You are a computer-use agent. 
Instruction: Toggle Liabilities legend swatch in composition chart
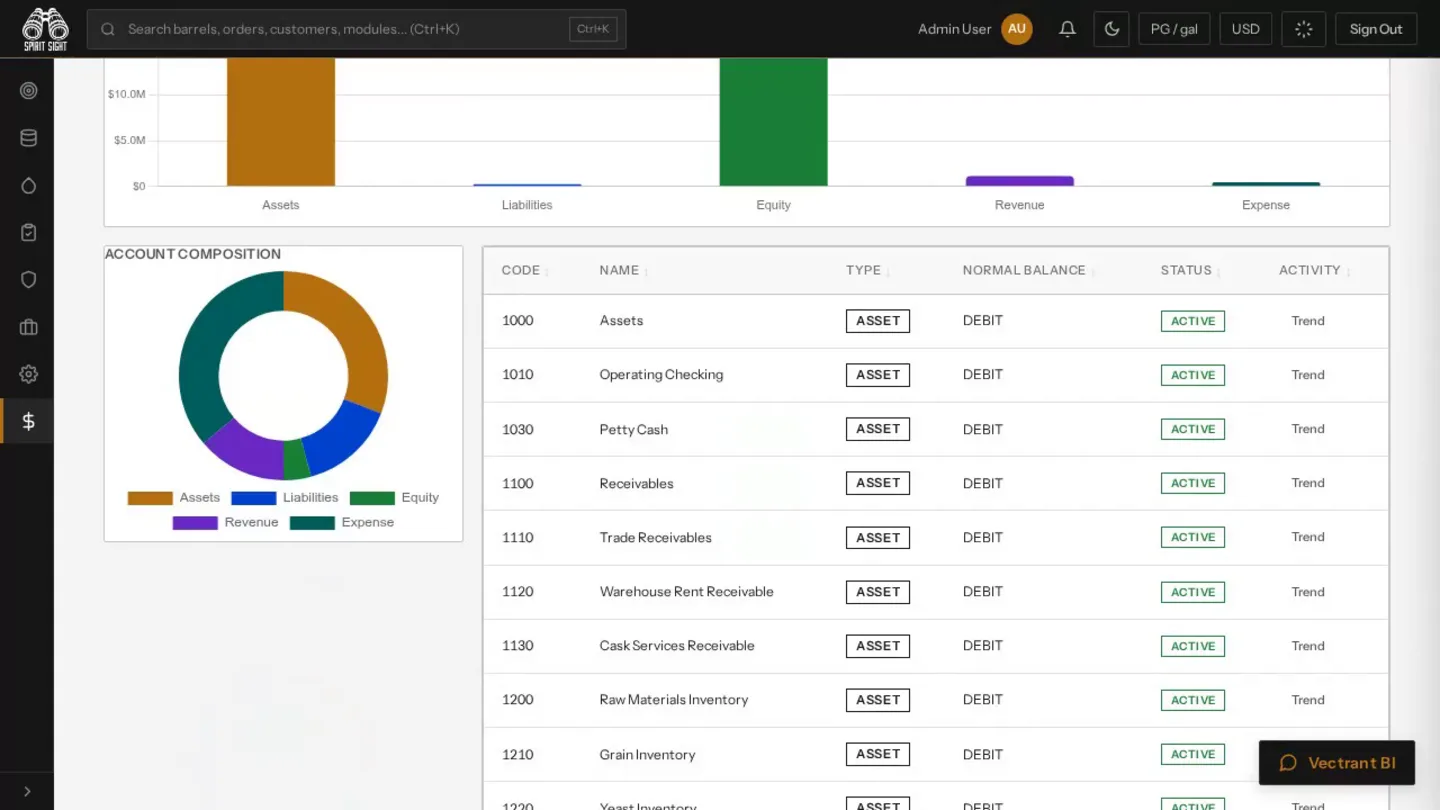point(254,498)
